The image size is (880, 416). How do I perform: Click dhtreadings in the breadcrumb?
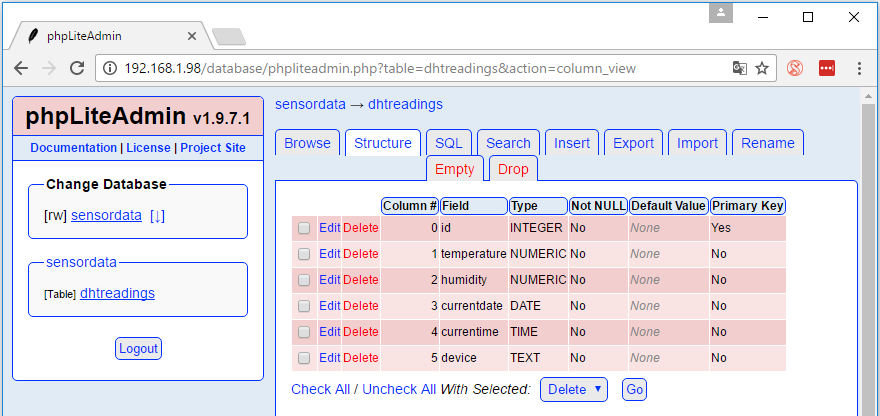click(x=405, y=104)
